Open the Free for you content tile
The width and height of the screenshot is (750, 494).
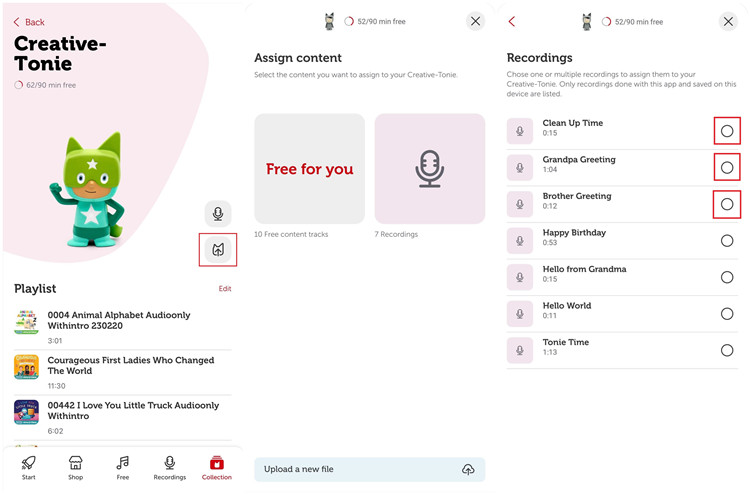click(x=309, y=169)
